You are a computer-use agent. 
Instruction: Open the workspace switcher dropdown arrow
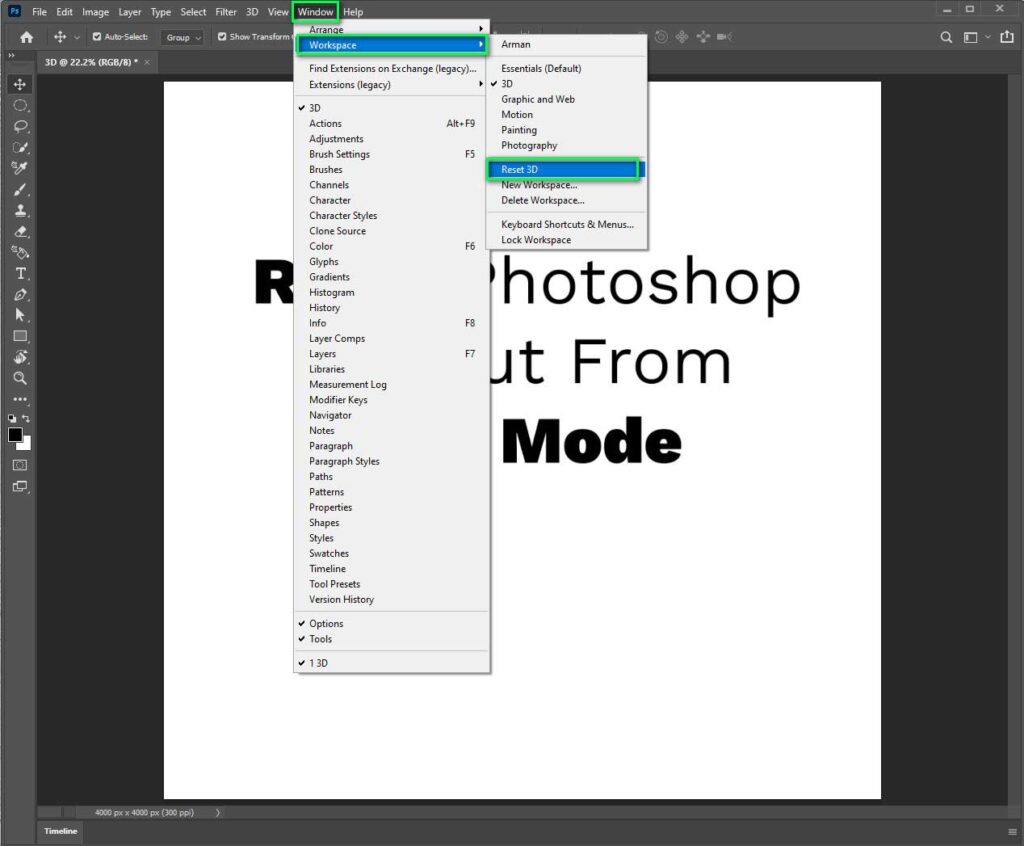pos(987,37)
